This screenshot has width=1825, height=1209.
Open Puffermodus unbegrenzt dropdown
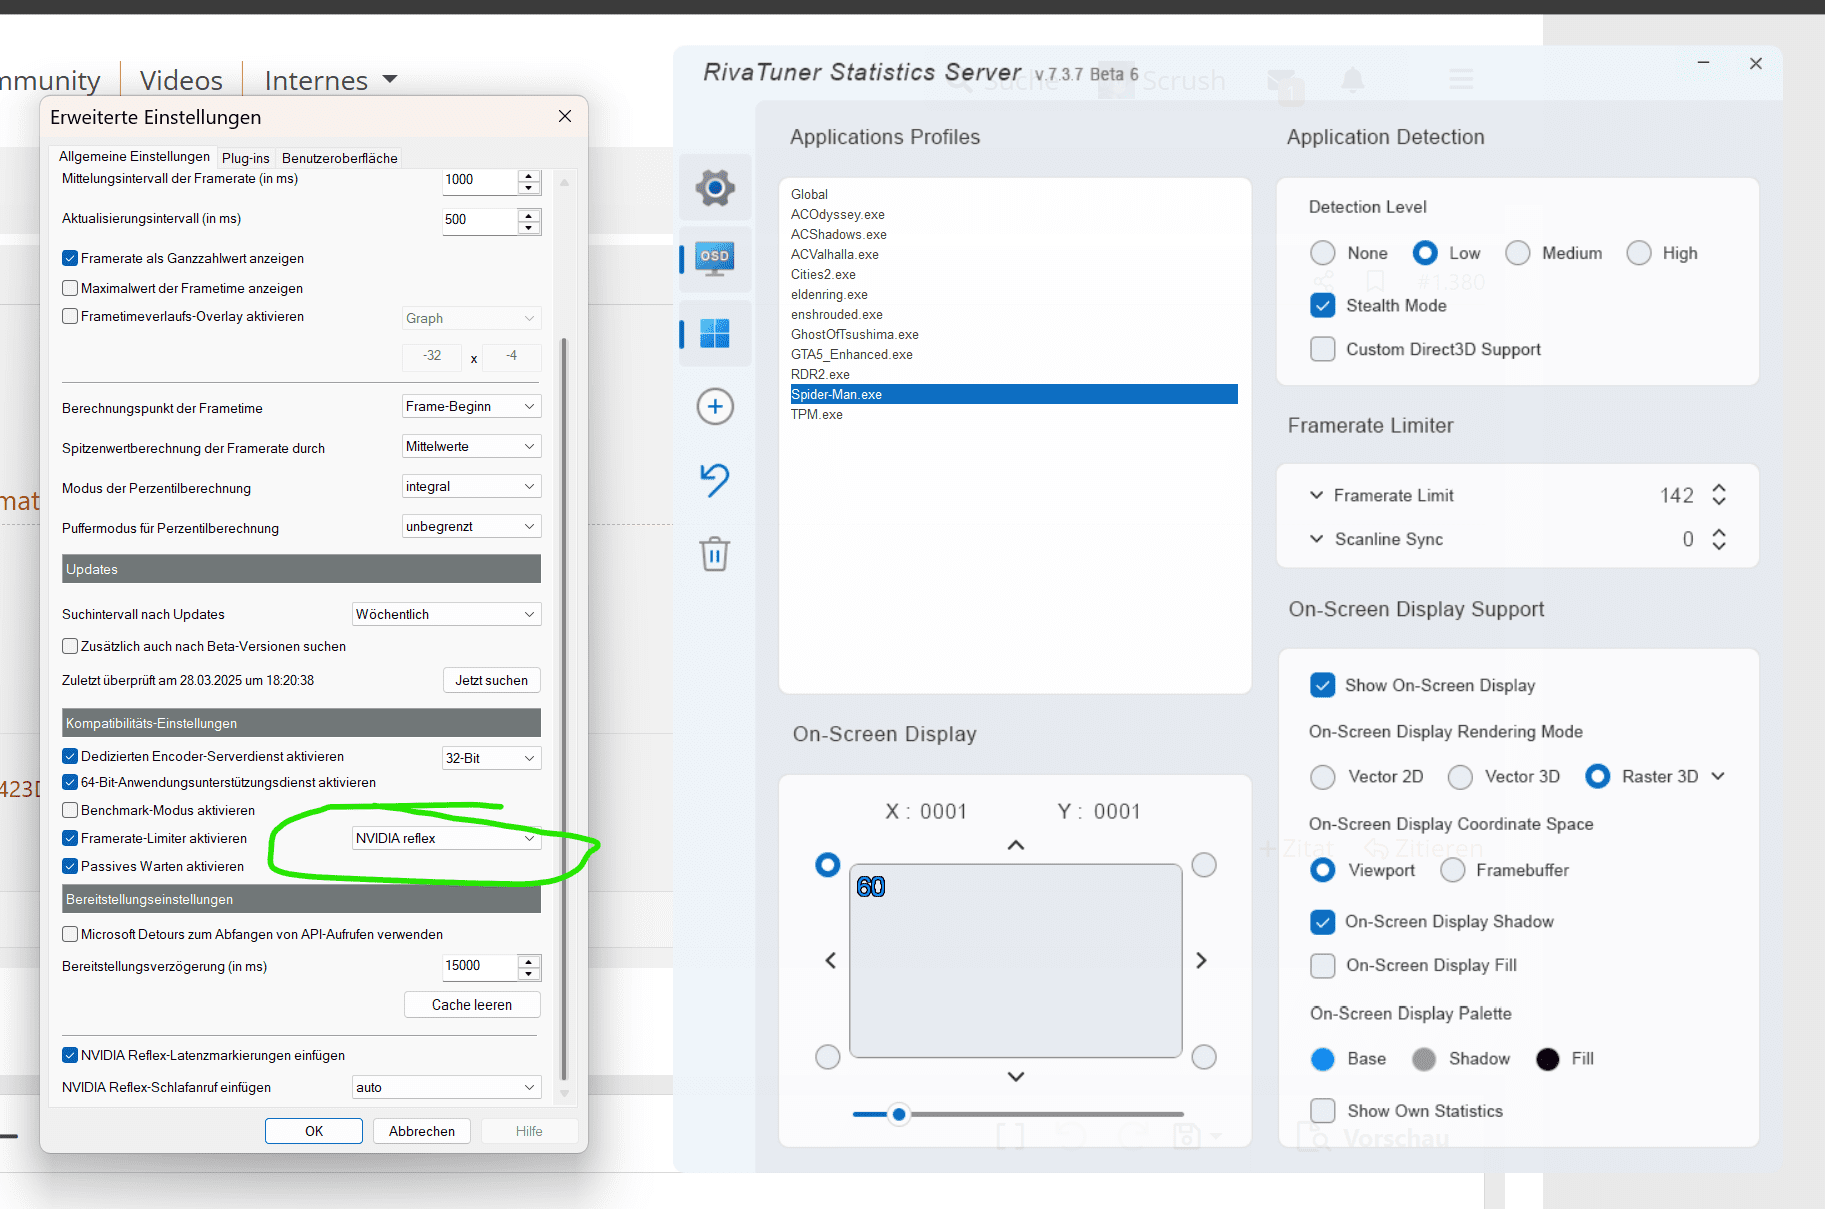(x=471, y=526)
